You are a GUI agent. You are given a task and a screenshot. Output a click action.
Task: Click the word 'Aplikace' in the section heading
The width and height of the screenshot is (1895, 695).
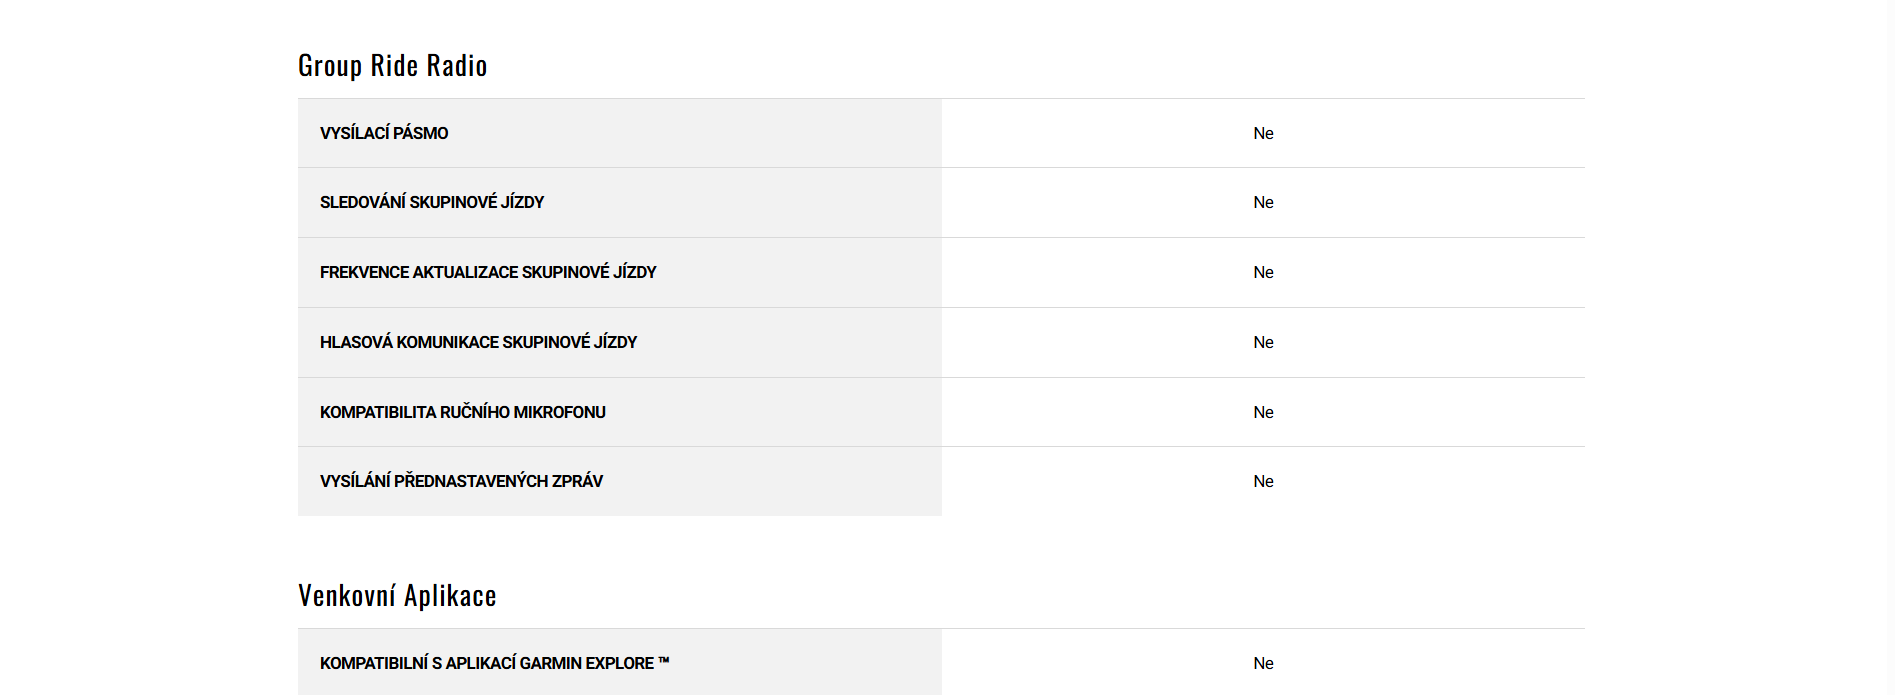click(x=450, y=596)
